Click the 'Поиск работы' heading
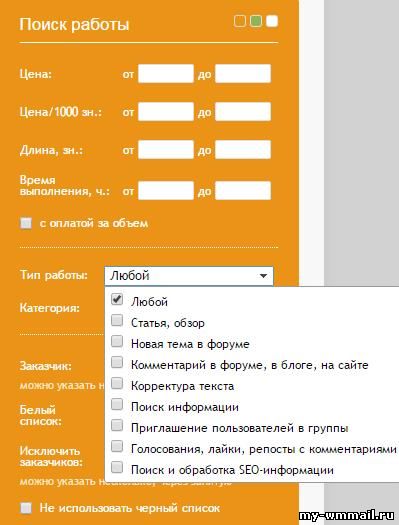This screenshot has width=399, height=525. coord(74,24)
